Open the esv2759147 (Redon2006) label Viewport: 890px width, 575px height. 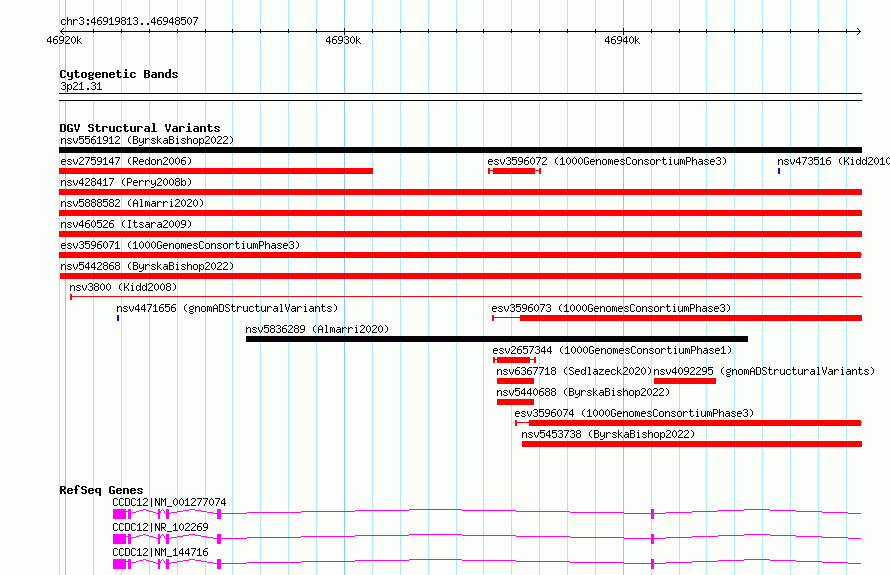tap(126, 161)
